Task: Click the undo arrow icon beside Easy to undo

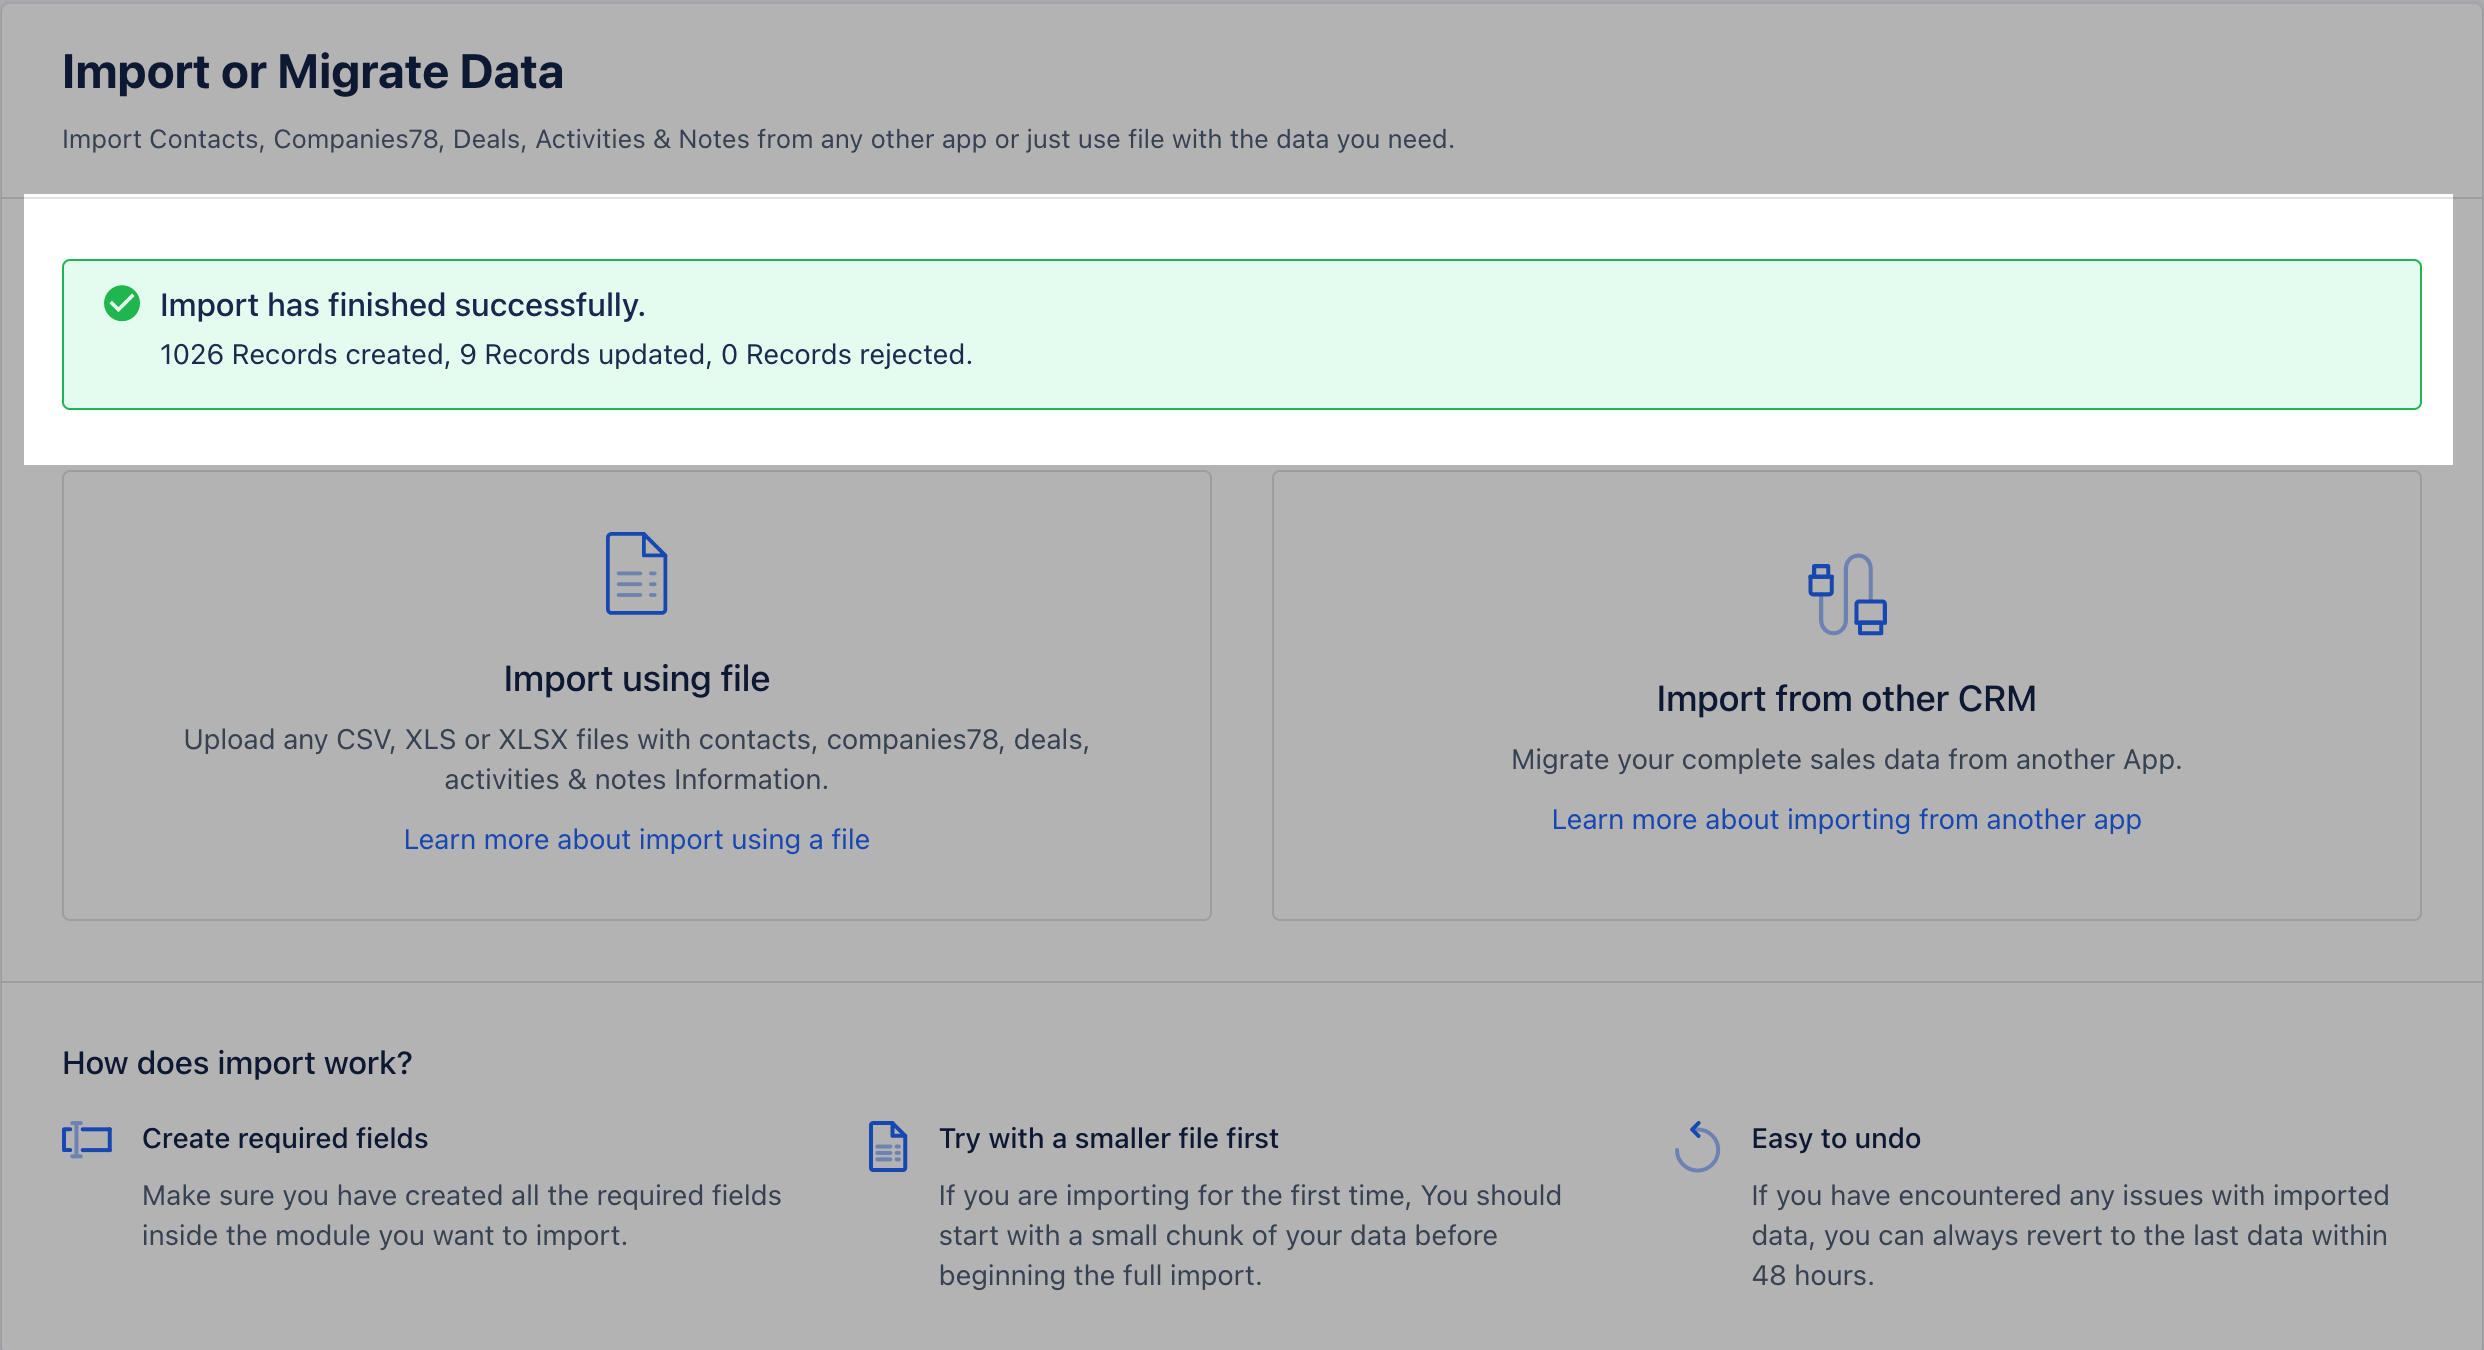Action: (1697, 1147)
